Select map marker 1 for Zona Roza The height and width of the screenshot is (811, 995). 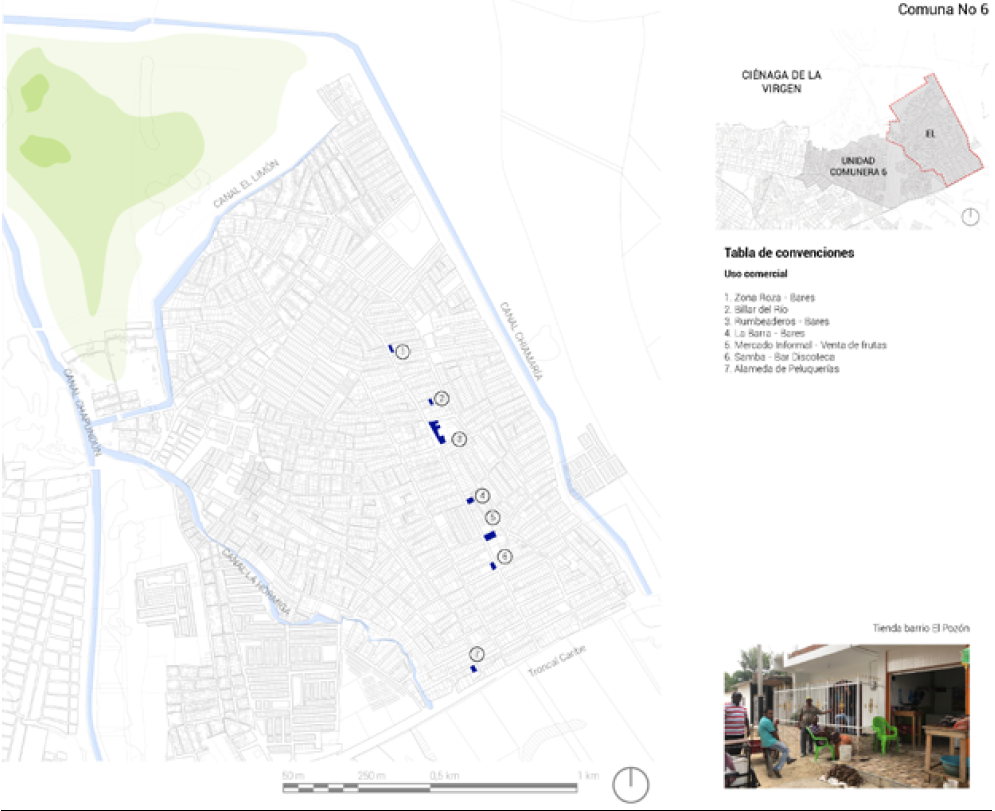tap(403, 351)
